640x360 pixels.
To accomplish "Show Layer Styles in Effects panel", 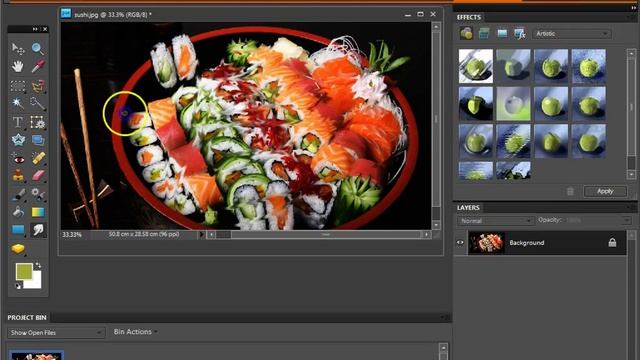I will click(484, 33).
